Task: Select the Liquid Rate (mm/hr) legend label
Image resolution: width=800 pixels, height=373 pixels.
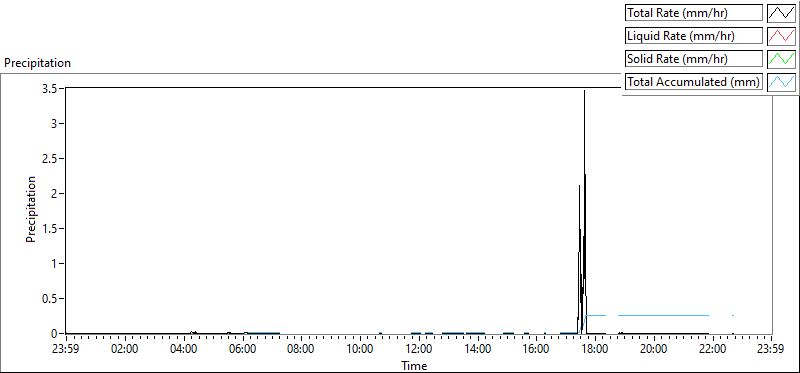Action: pyautogui.click(x=694, y=36)
